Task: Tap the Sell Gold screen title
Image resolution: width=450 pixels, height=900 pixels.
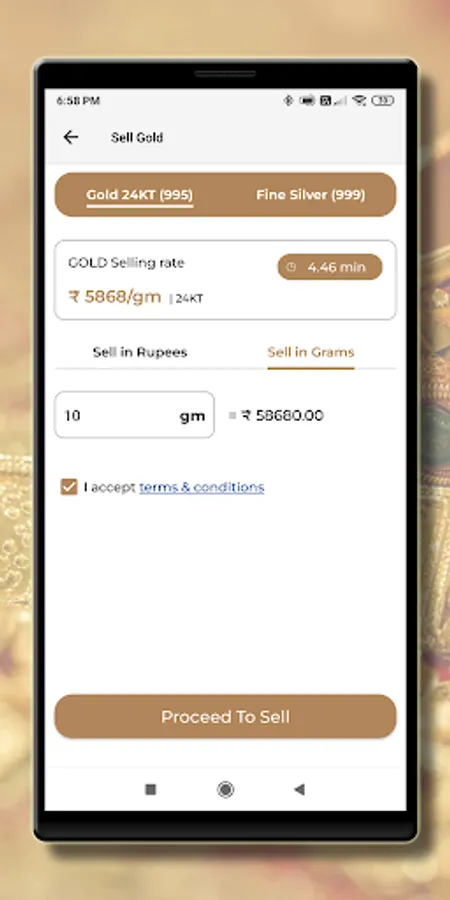Action: click(x=137, y=137)
